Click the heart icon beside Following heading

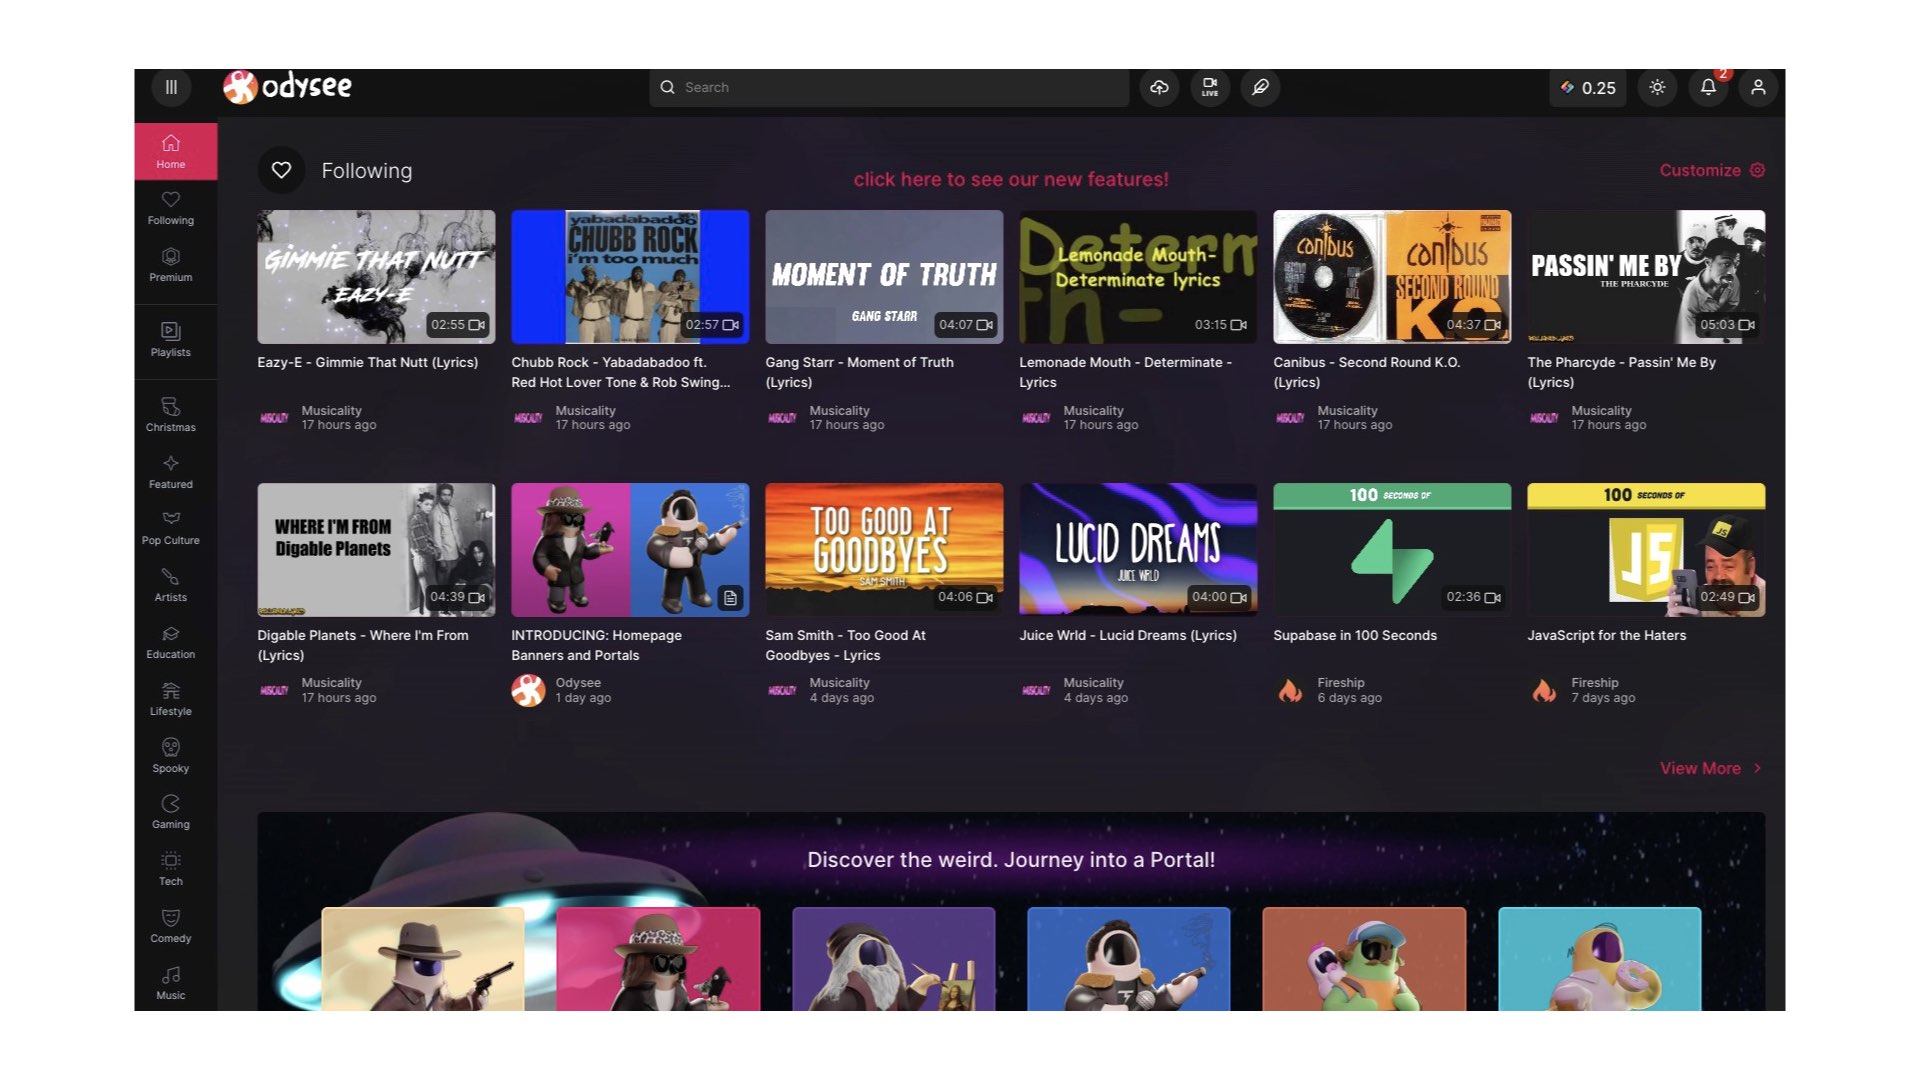[281, 170]
